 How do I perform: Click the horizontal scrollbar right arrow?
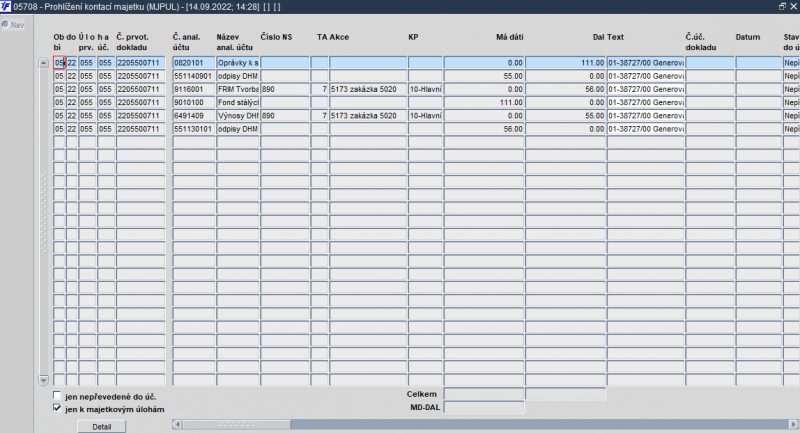click(x=793, y=424)
